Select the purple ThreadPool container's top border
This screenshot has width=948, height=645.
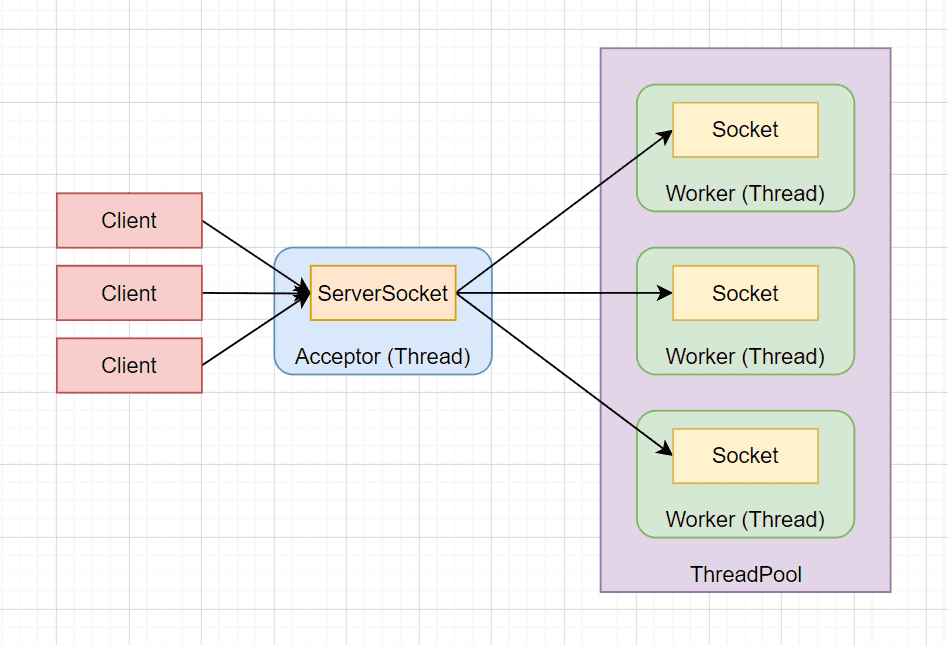pyautogui.click(x=745, y=49)
